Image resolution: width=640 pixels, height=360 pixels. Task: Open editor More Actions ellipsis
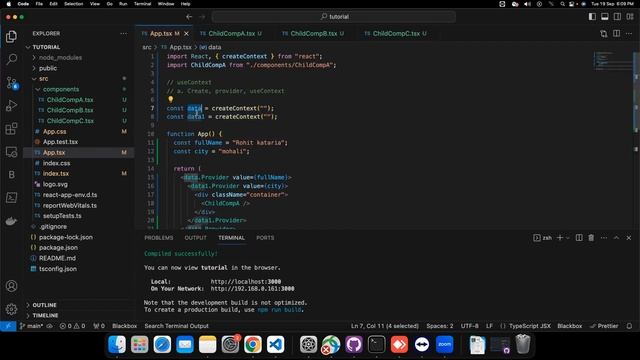(x=629, y=33)
